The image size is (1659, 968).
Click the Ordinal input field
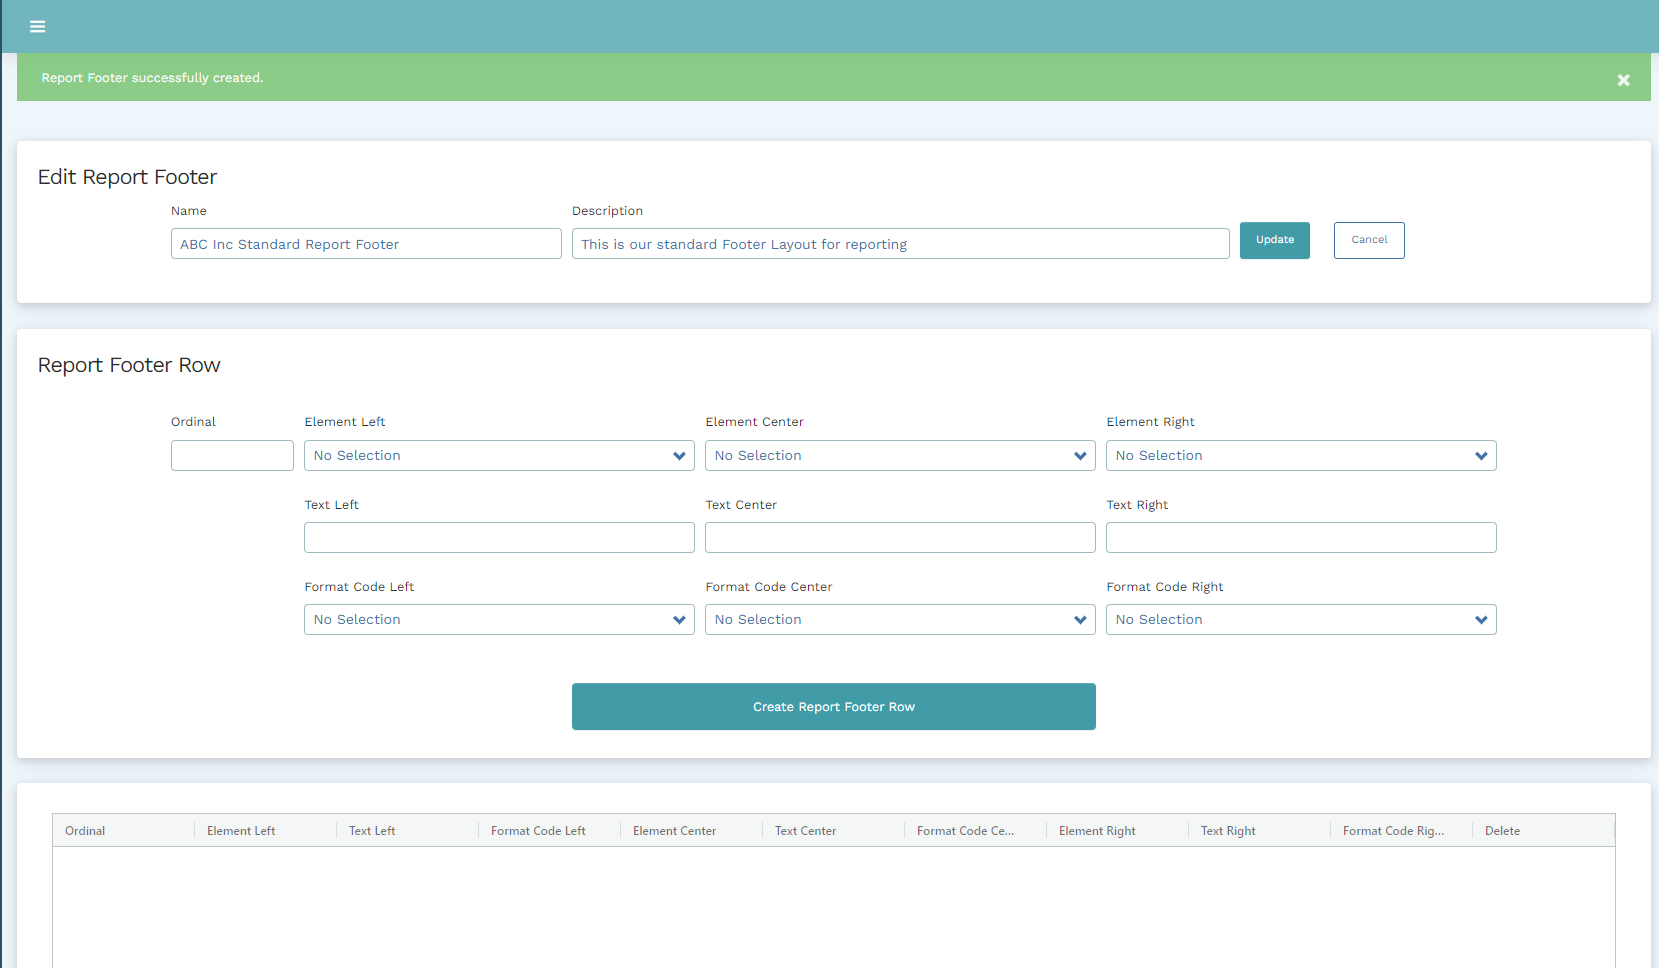tap(232, 456)
